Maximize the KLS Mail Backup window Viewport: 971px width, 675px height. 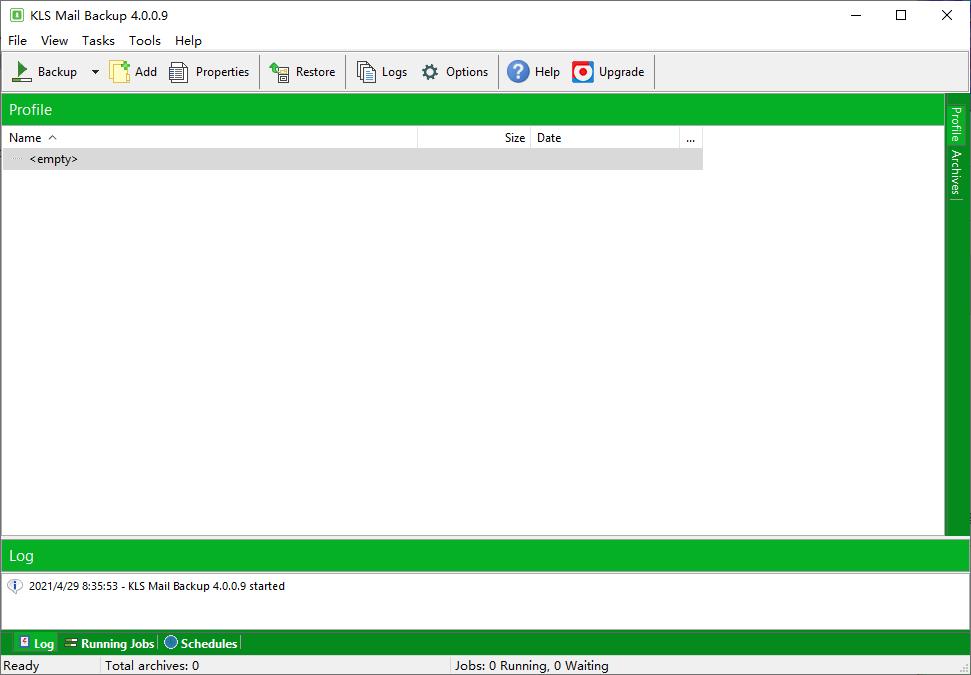pyautogui.click(x=901, y=15)
